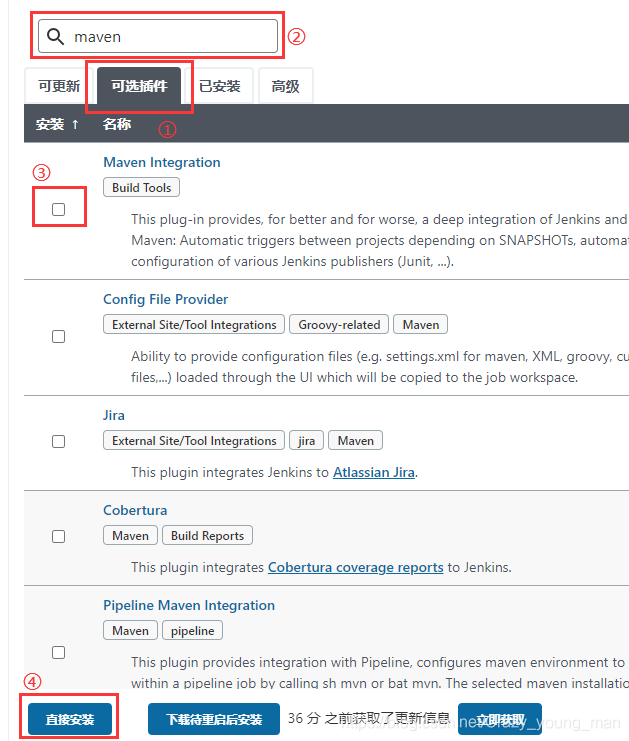Open the Pipeline Maven Integration link
Viewport: 629px width, 741px height.
(x=189, y=605)
